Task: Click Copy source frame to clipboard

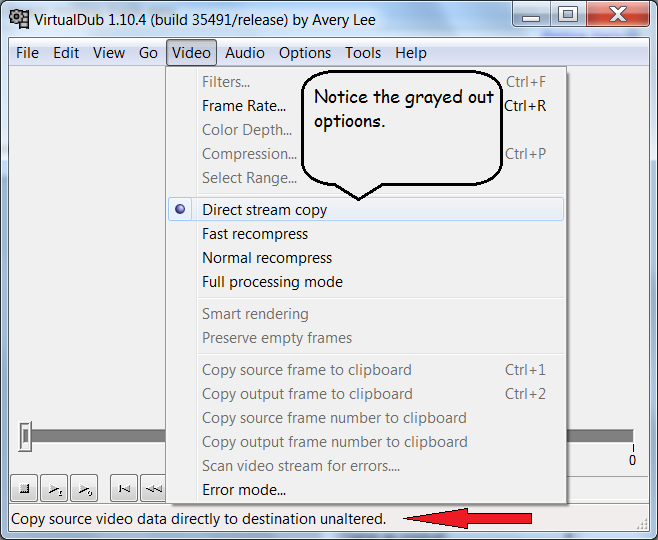Action: [x=366, y=370]
